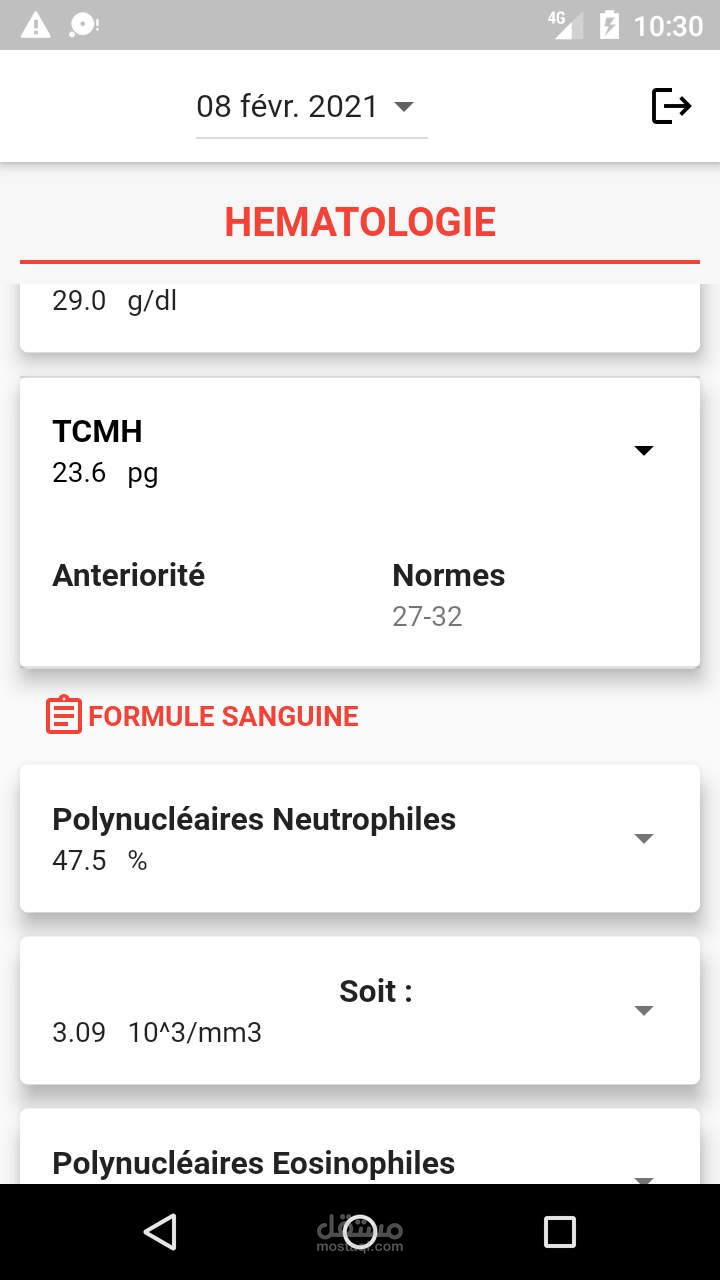The width and height of the screenshot is (720, 1280).
Task: Expand the Soit 3.09 10^3/mm3 card
Action: pos(644,1011)
